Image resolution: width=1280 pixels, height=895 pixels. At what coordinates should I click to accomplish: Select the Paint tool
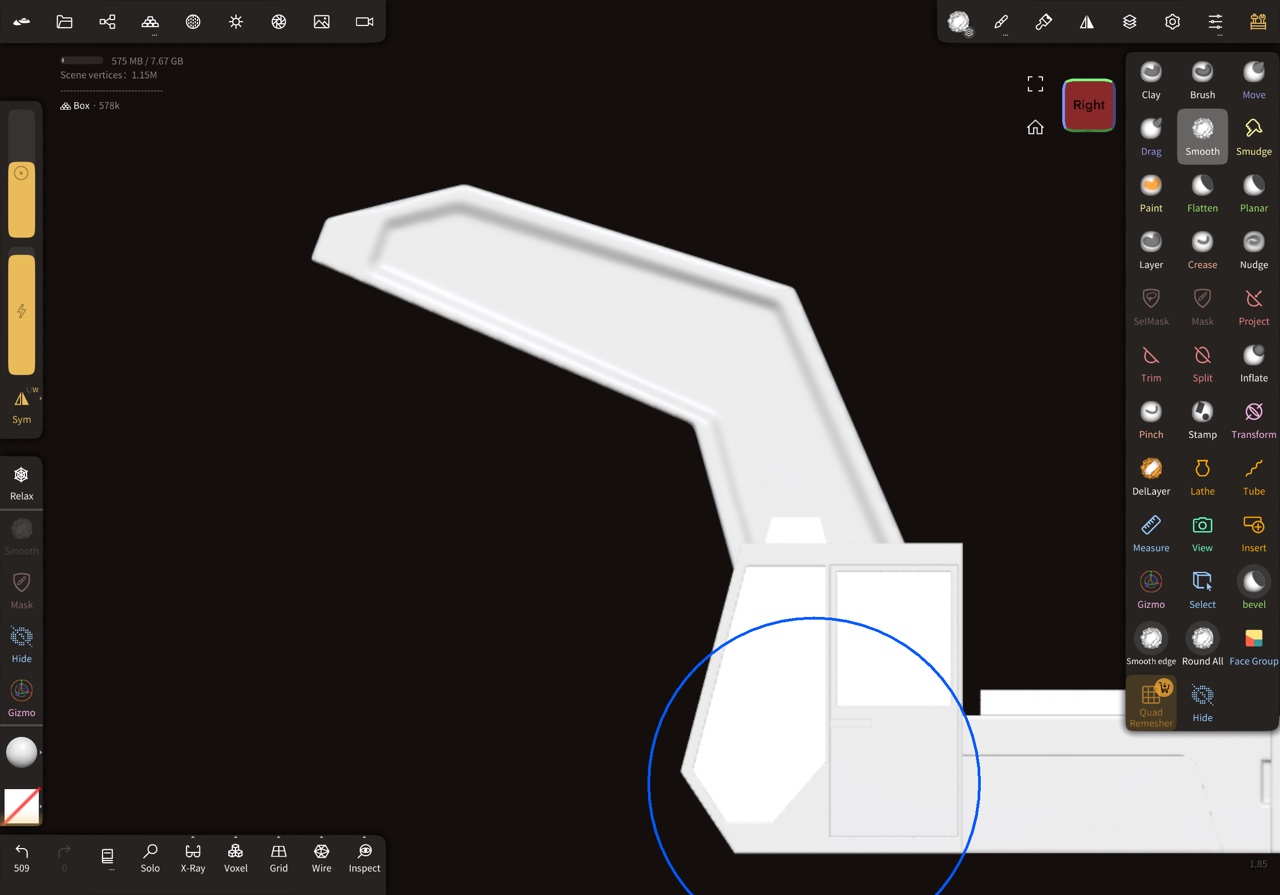(x=1151, y=193)
